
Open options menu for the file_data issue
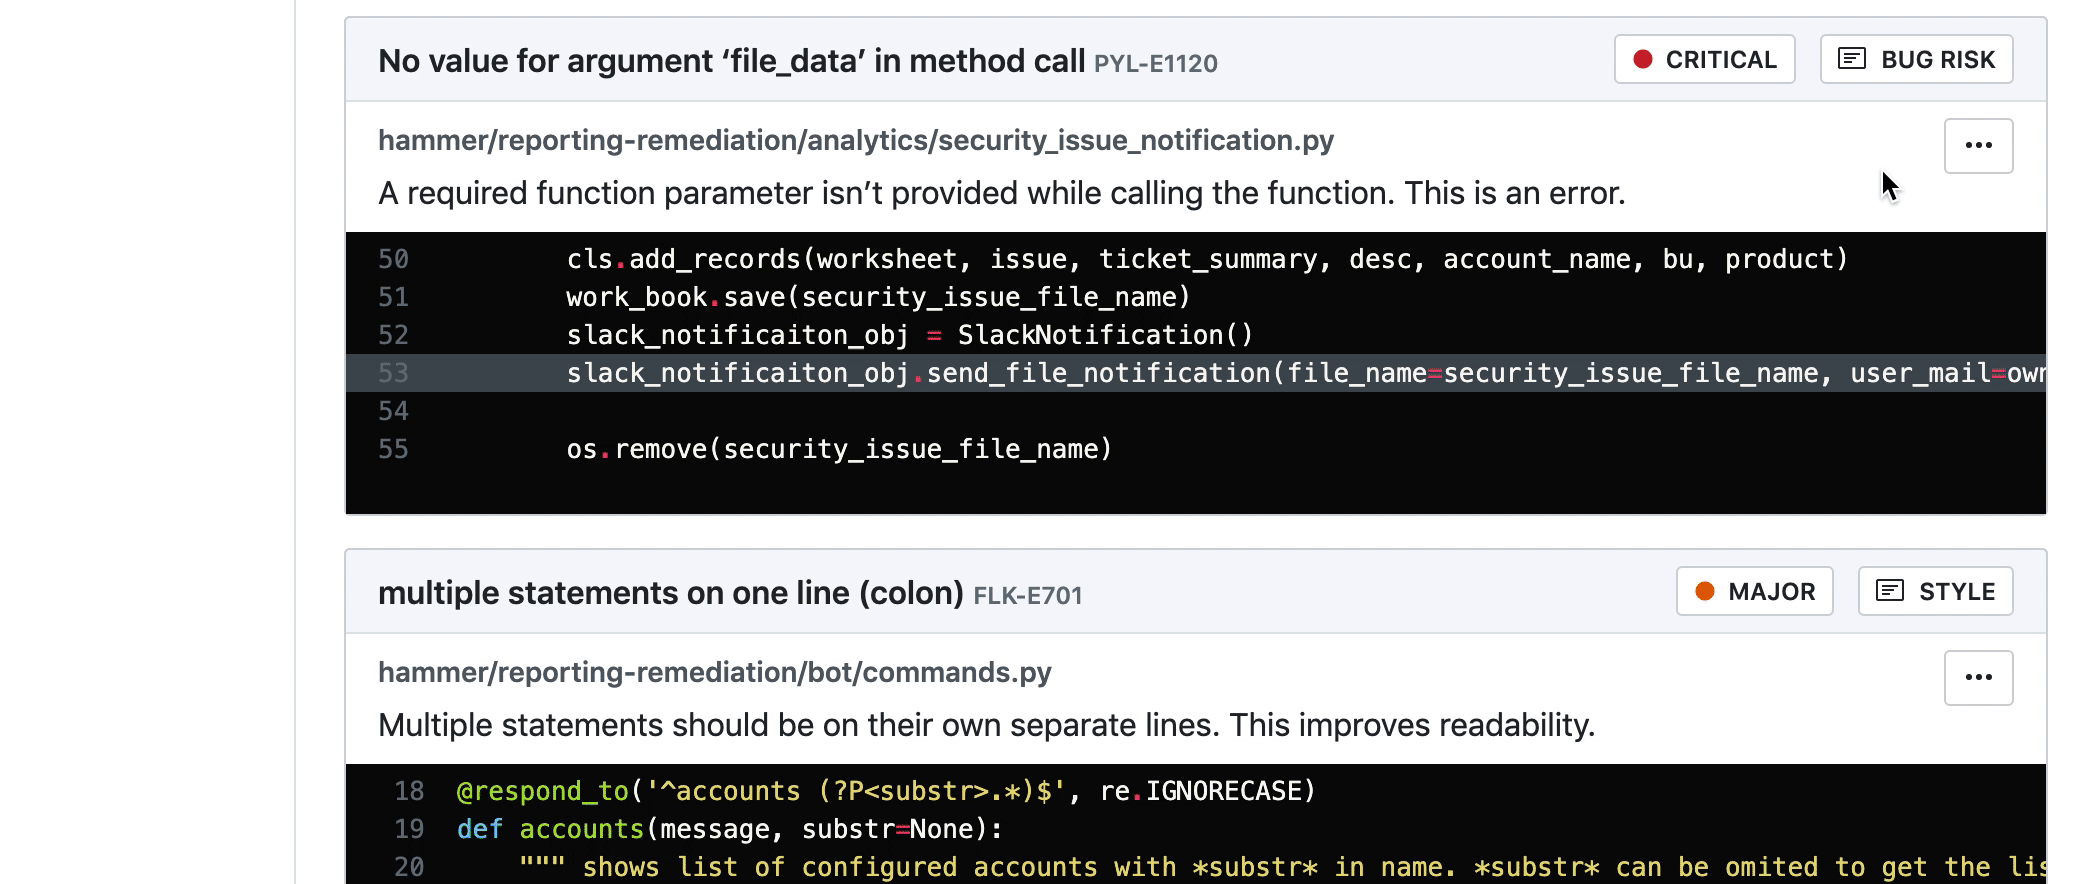pos(1977,145)
